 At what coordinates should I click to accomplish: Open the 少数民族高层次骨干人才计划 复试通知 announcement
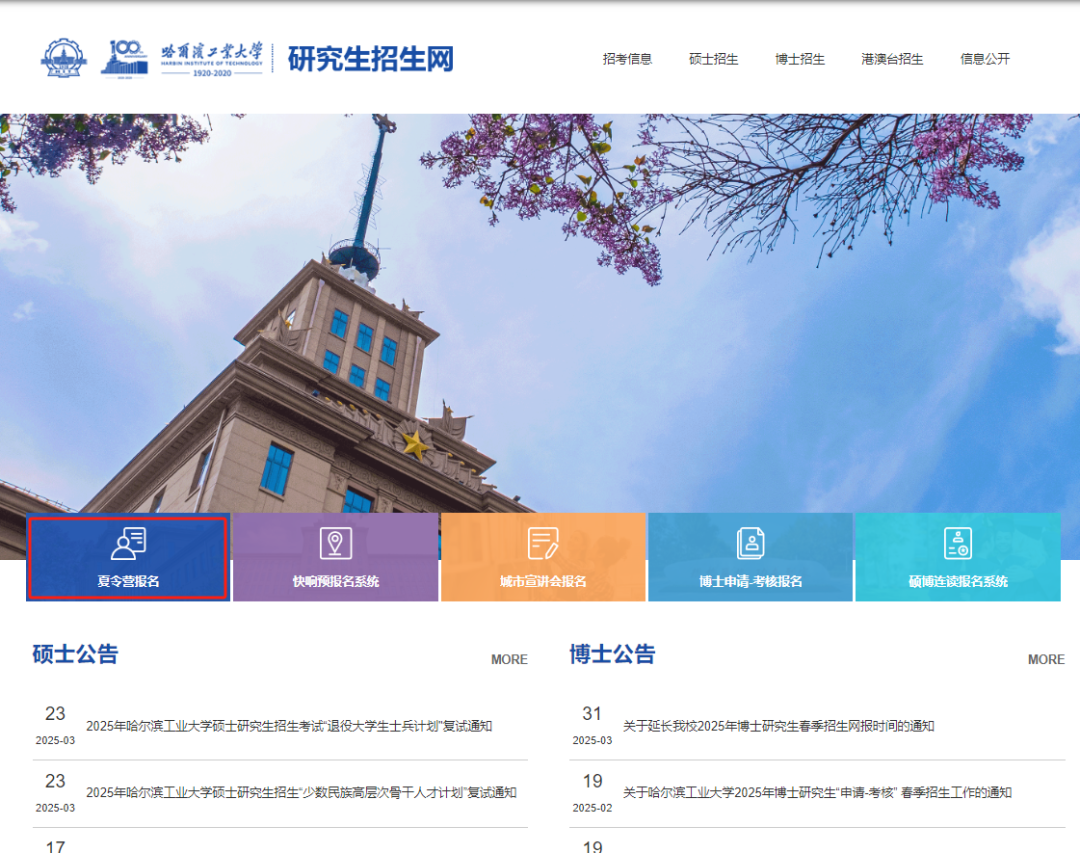(x=301, y=793)
